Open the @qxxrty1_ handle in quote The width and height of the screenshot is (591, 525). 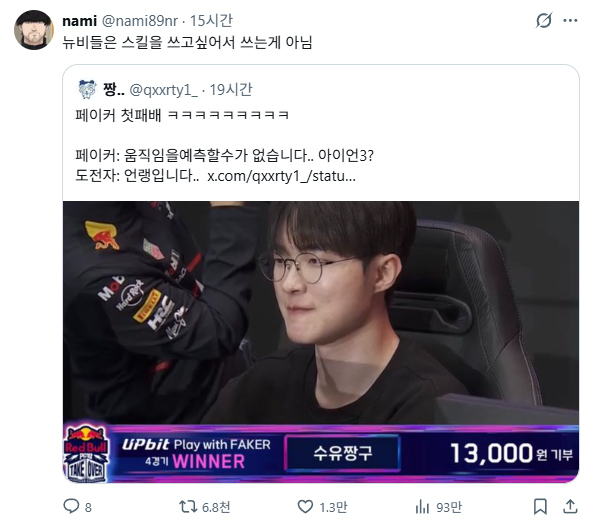(x=164, y=90)
